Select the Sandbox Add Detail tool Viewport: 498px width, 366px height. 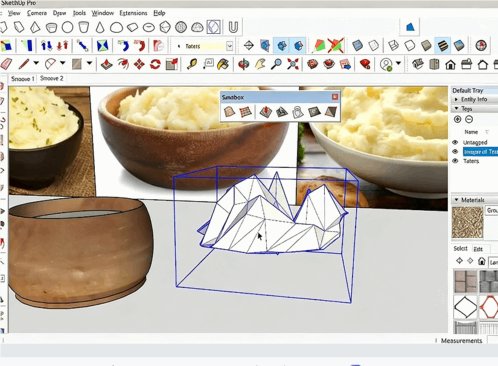[x=314, y=112]
